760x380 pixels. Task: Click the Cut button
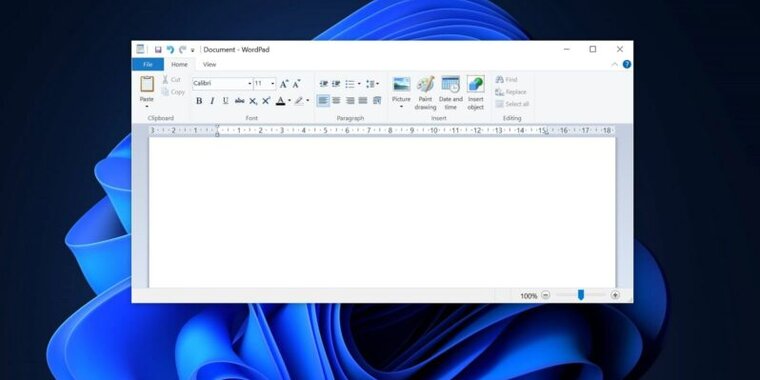pos(171,80)
